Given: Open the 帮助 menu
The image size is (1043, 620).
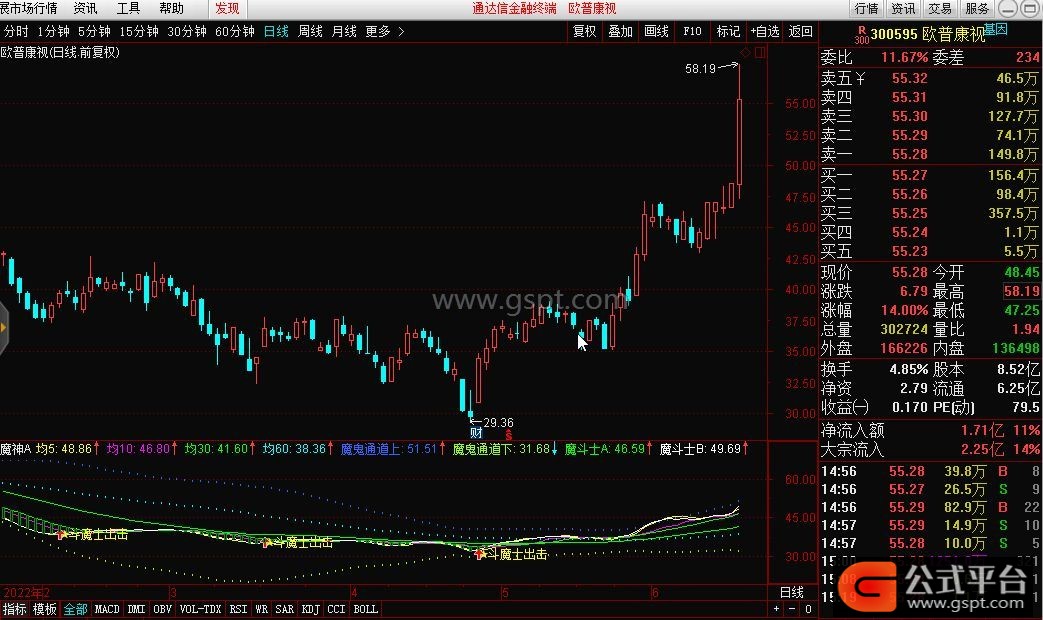Looking at the screenshot, I should click(x=172, y=8).
